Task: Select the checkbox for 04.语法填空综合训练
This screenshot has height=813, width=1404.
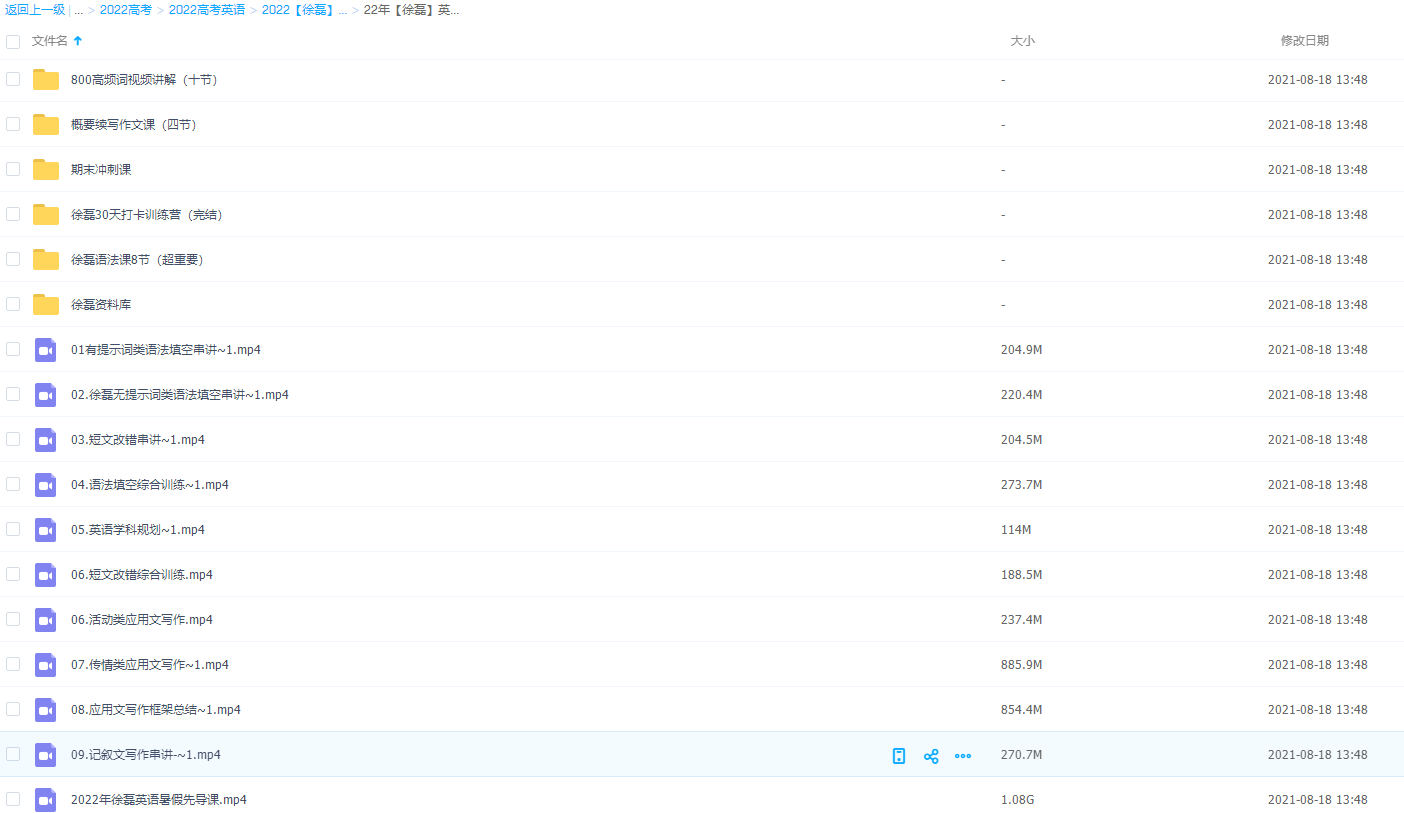Action: pos(13,484)
